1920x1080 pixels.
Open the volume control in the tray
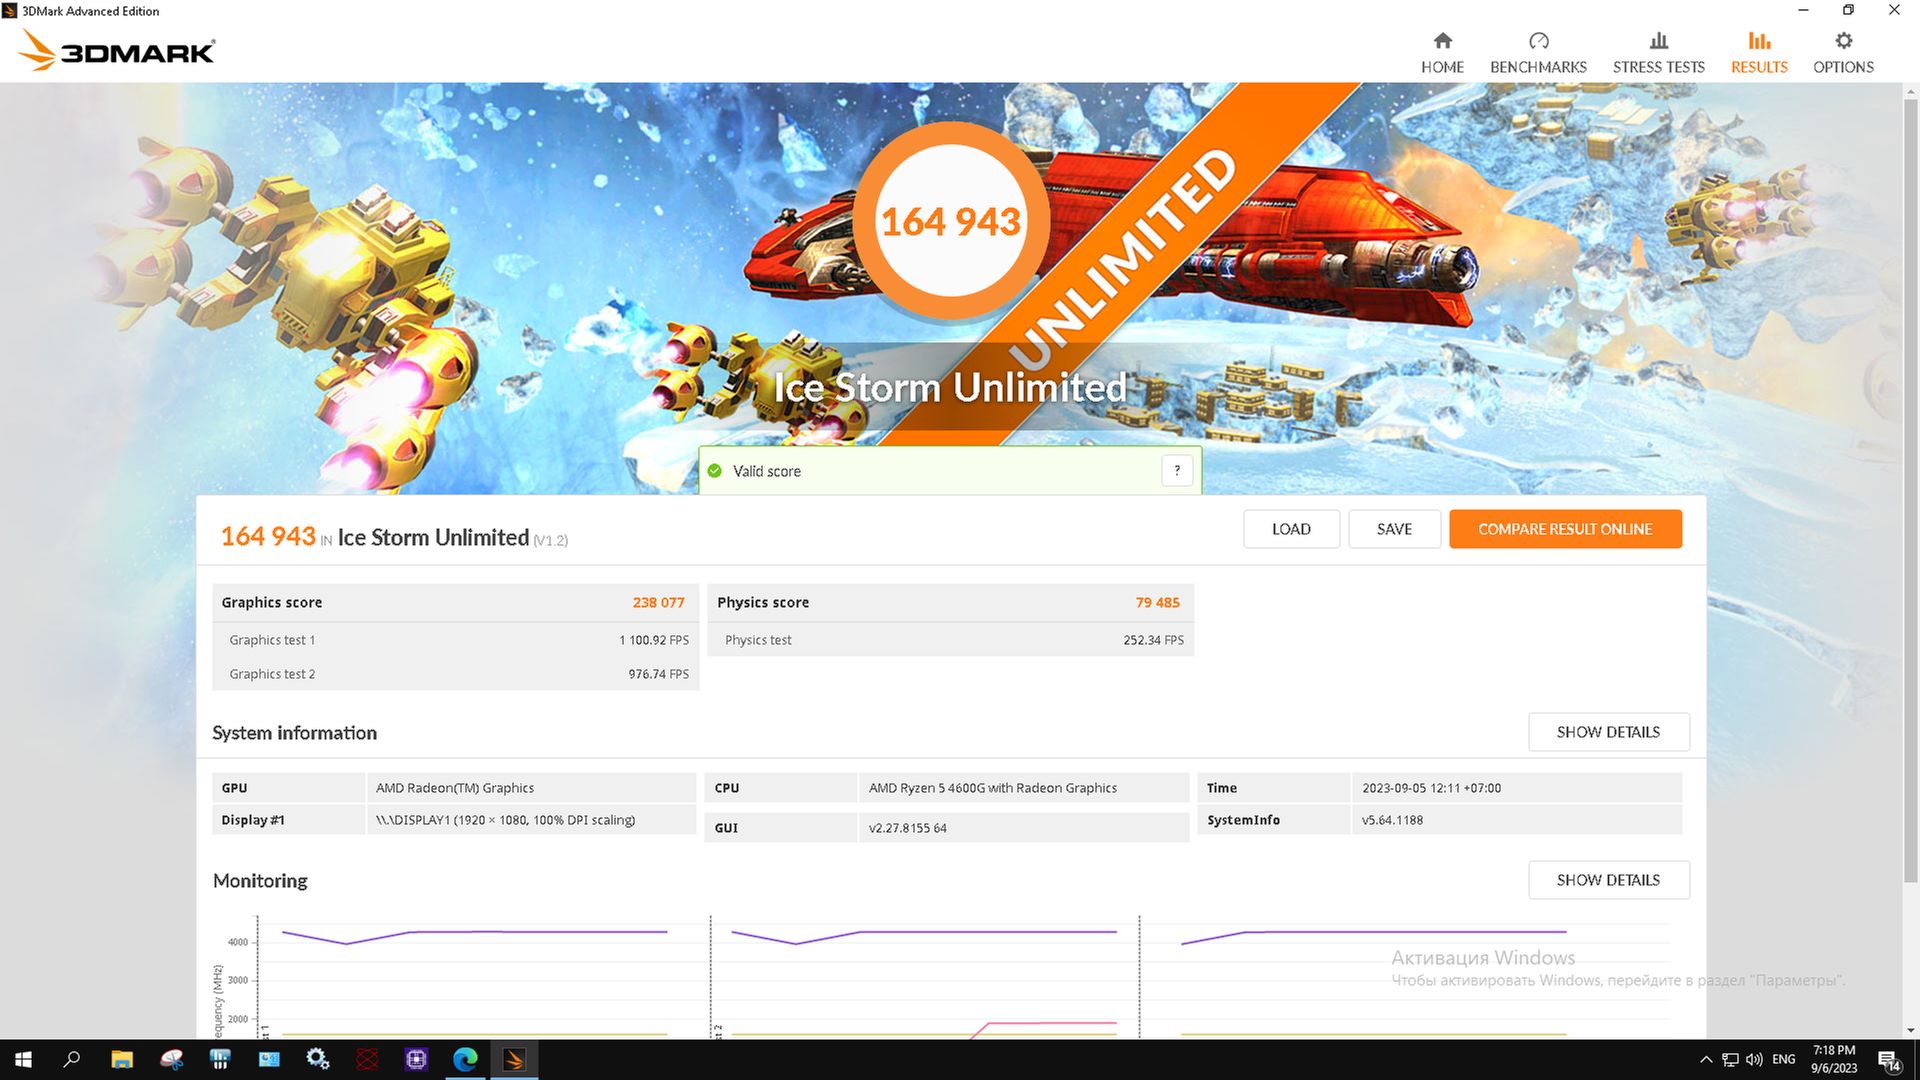pyautogui.click(x=1754, y=1060)
